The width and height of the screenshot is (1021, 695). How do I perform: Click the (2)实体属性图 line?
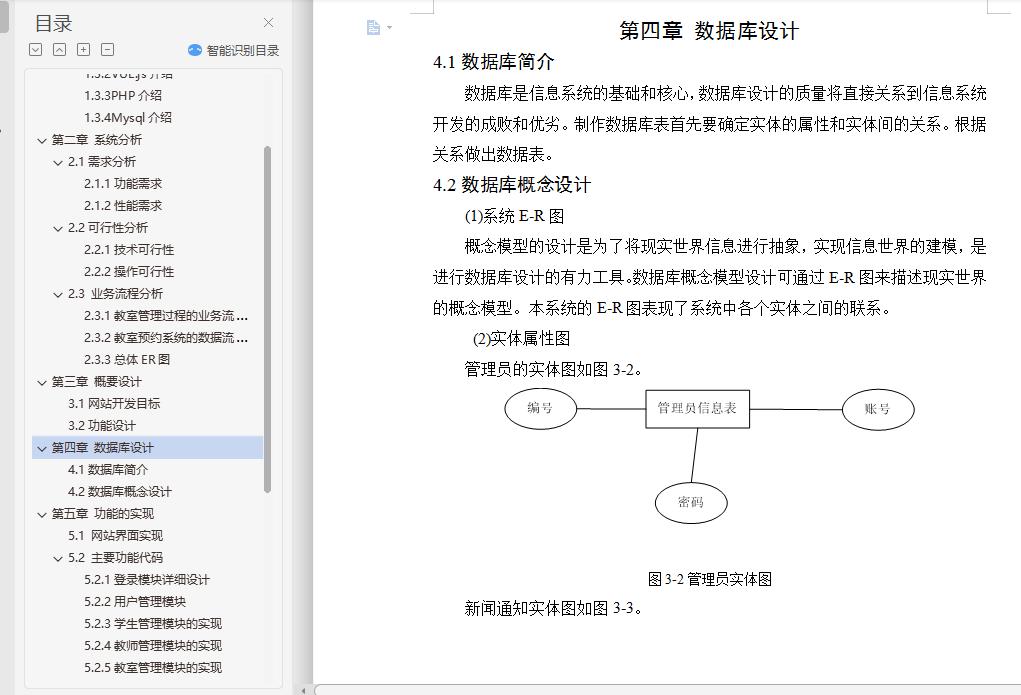click(522, 339)
